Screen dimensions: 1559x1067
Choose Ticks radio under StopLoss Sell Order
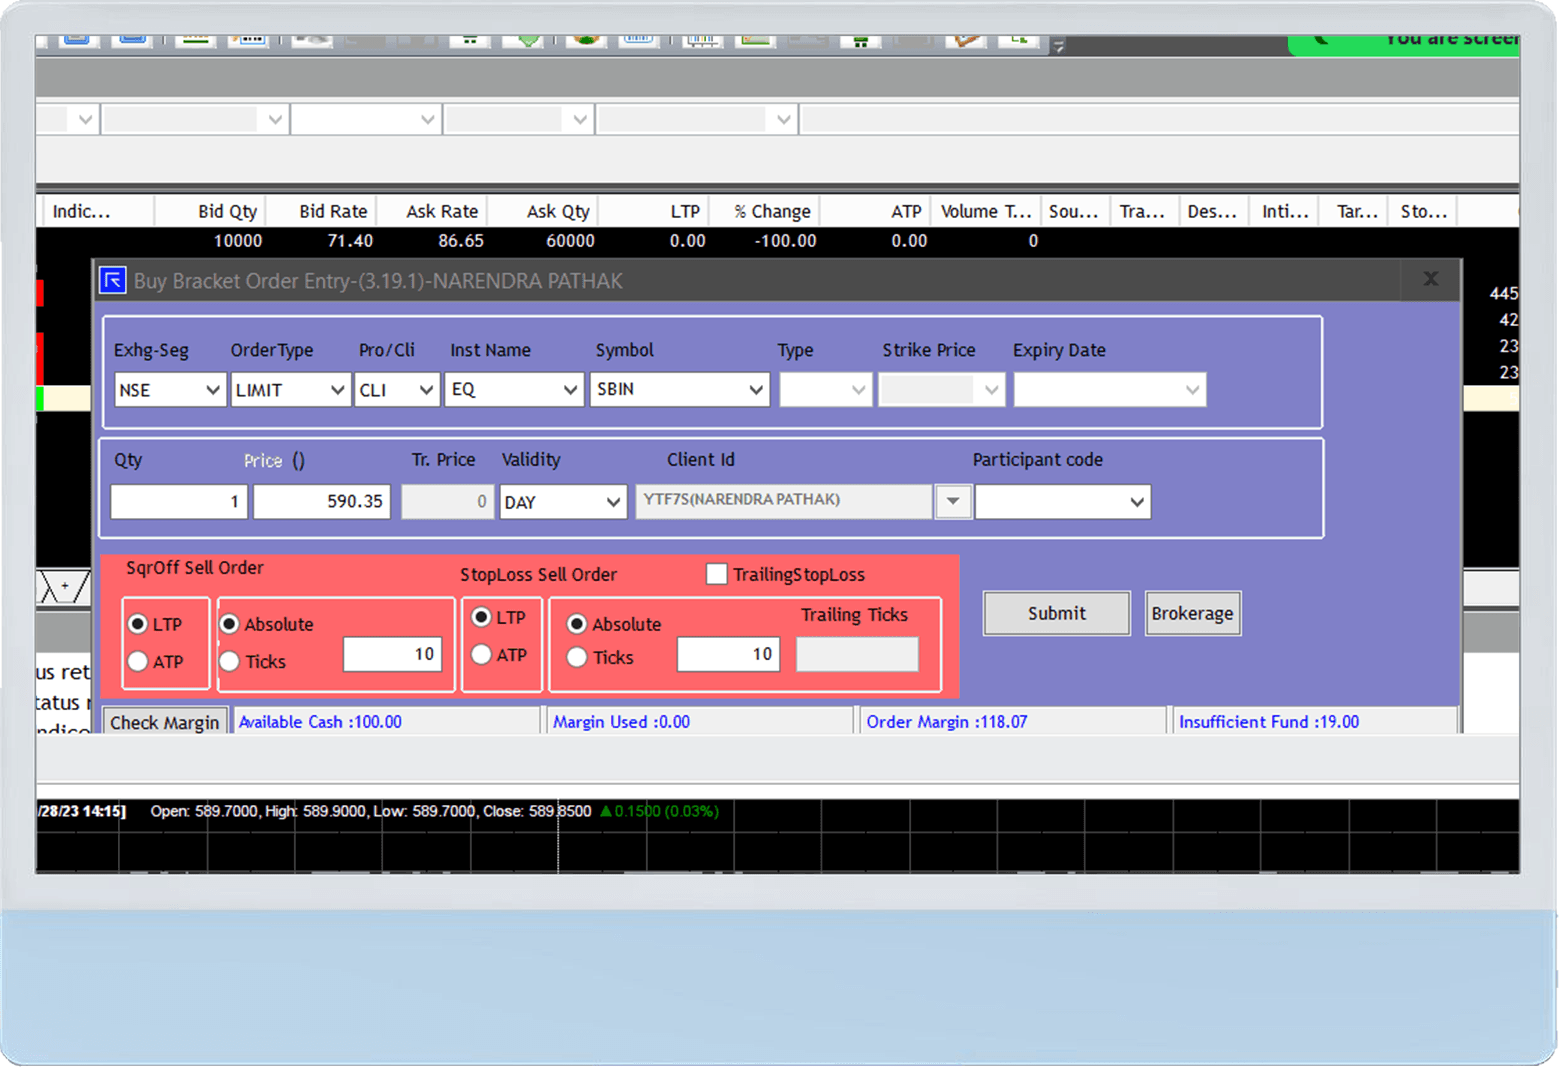pyautogui.click(x=577, y=657)
